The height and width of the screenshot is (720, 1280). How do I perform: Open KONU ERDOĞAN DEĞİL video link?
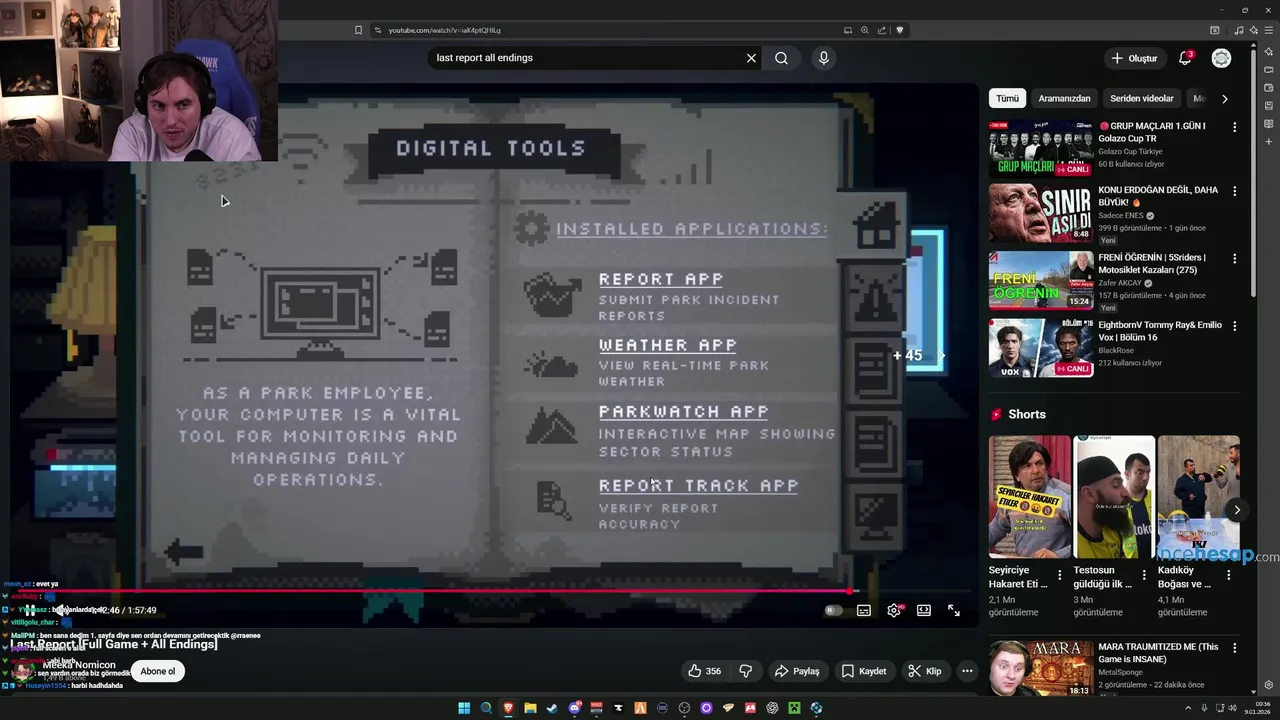click(1158, 195)
